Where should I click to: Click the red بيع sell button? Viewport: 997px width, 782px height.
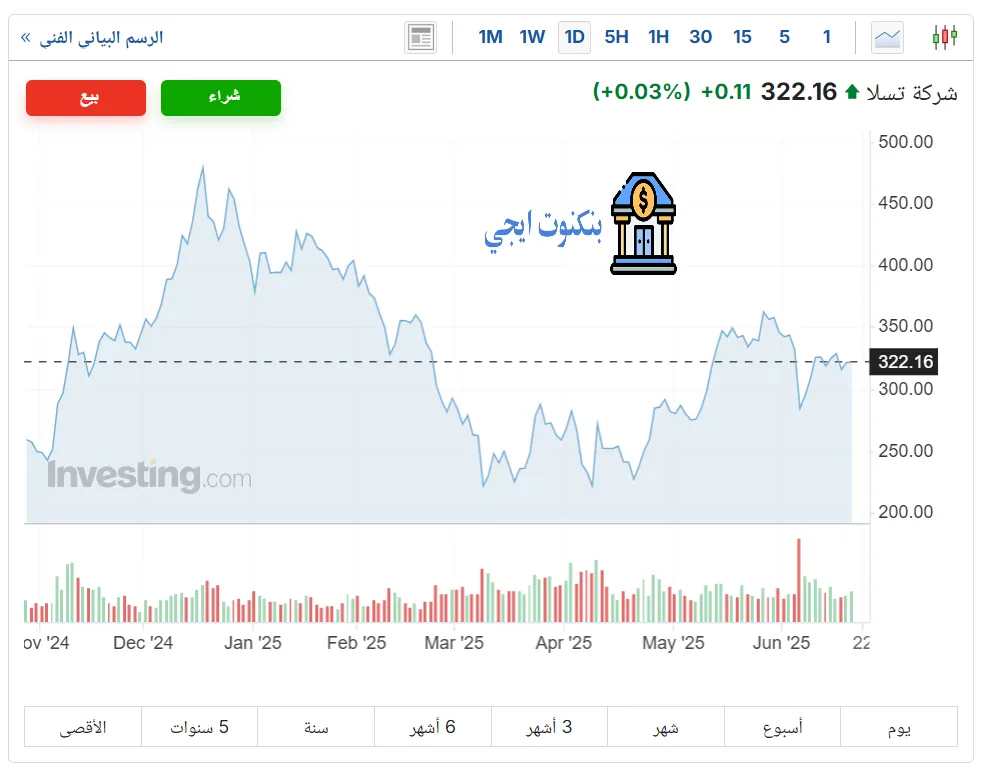[x=86, y=98]
